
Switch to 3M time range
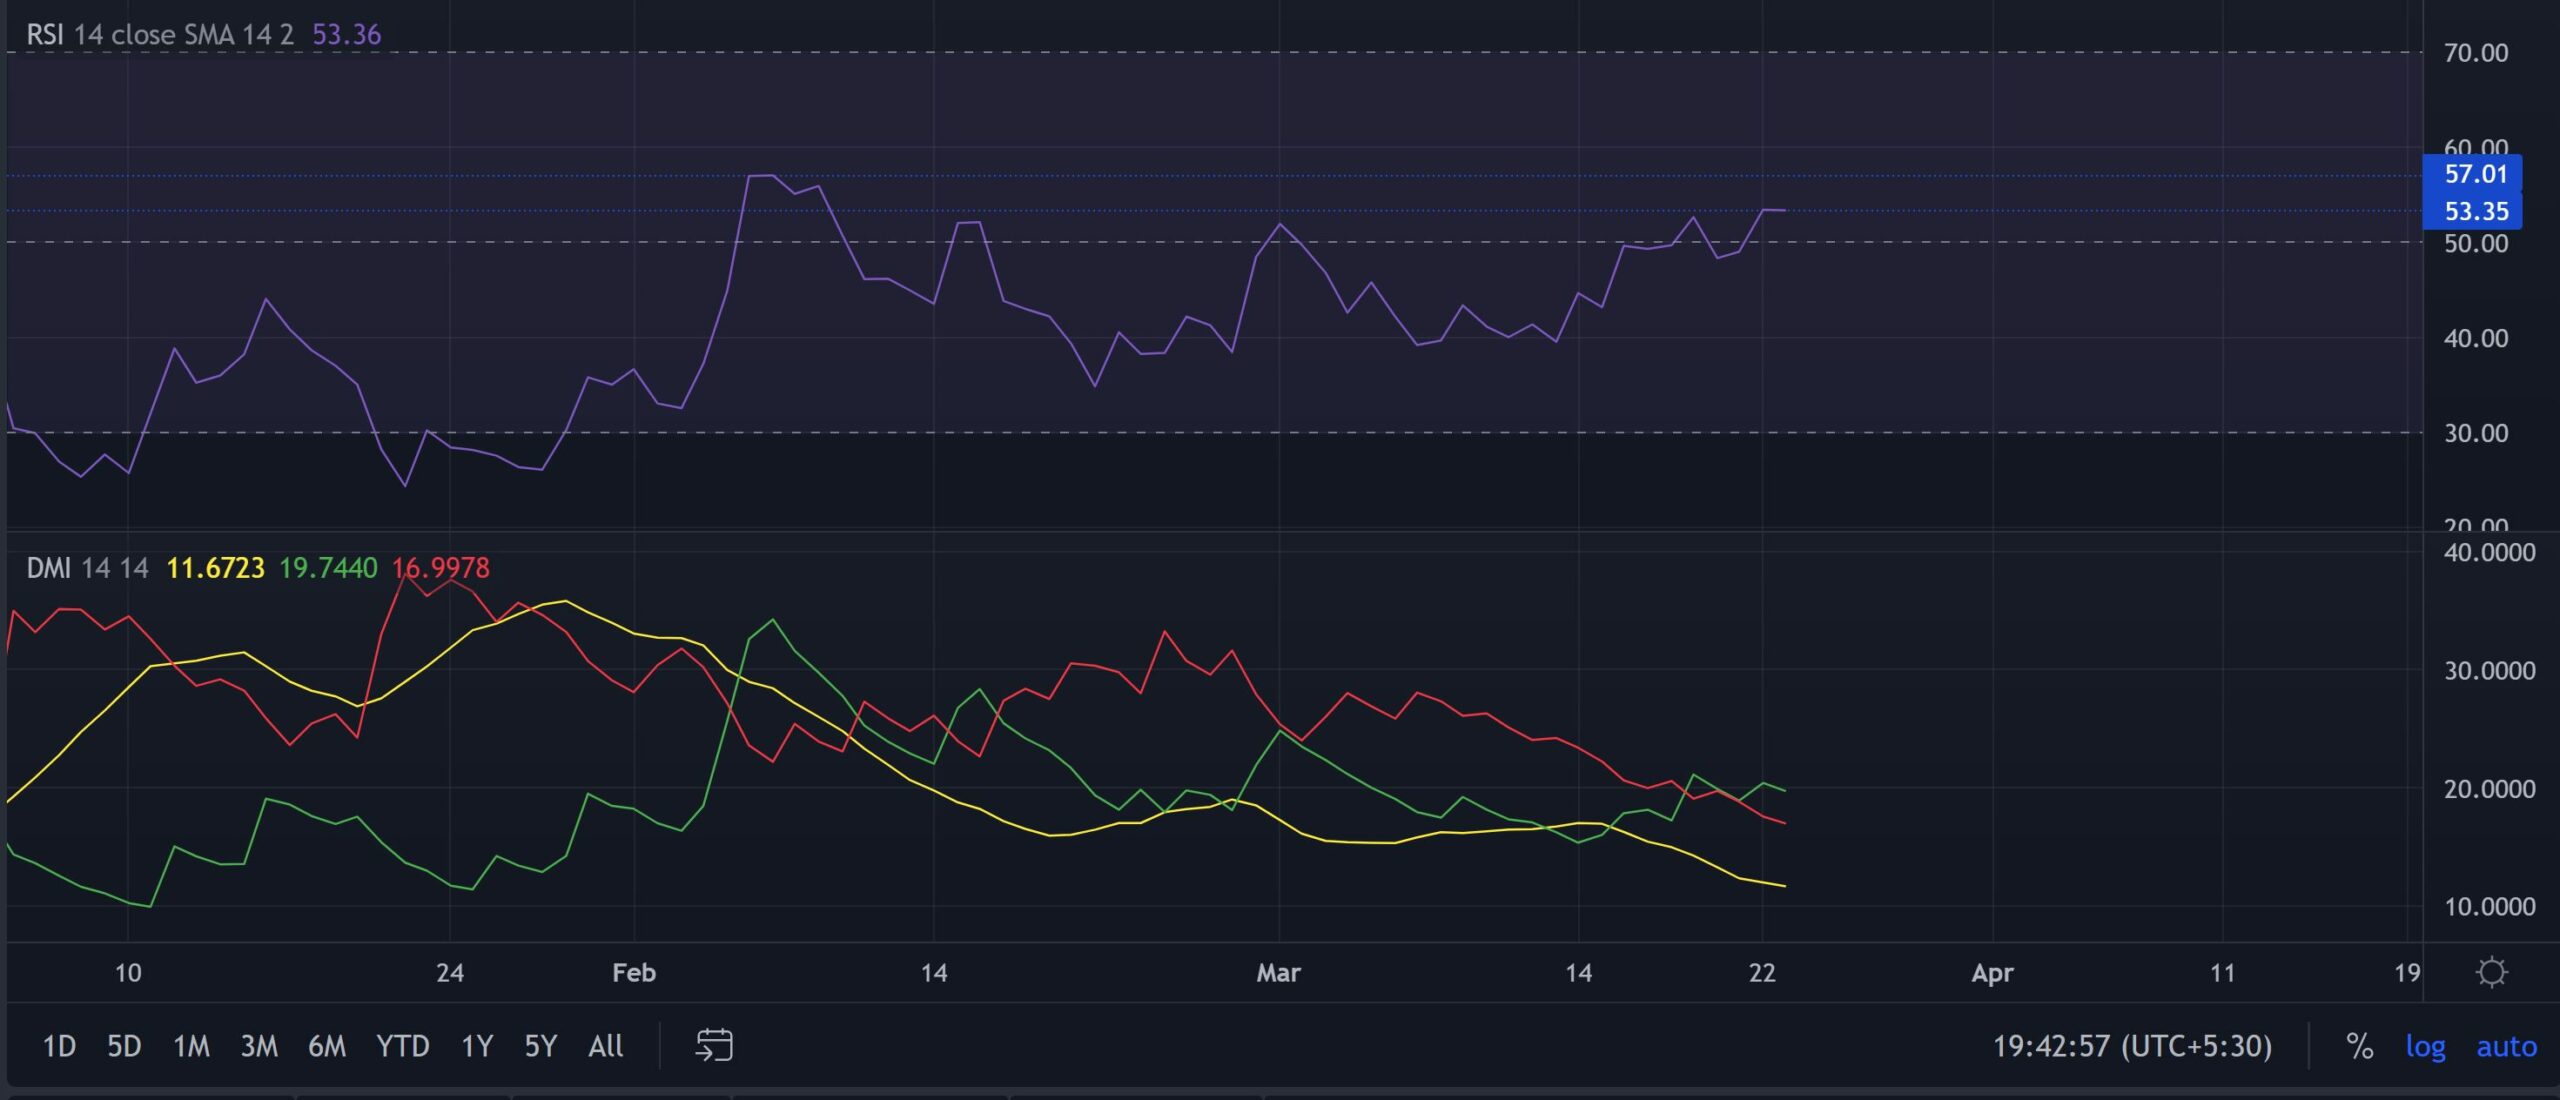point(259,1046)
